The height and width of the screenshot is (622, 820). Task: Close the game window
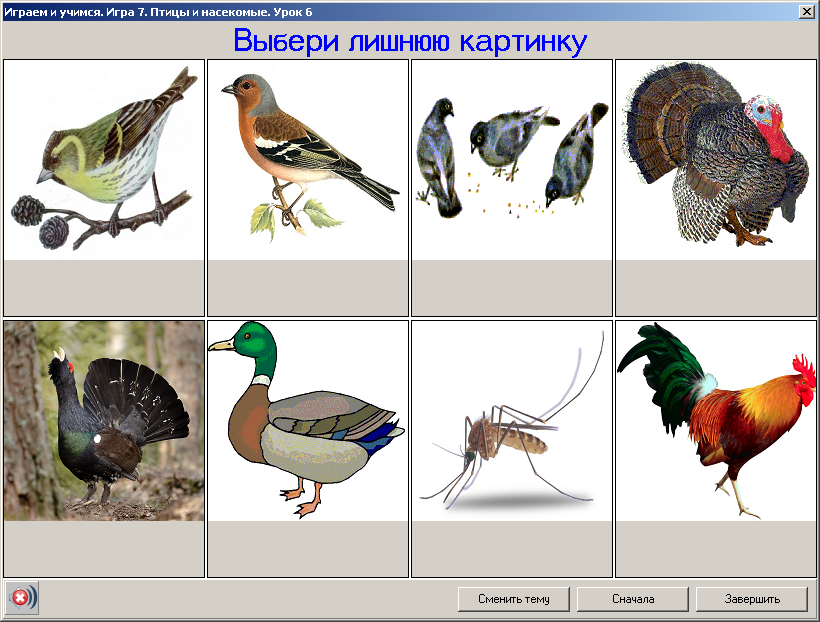pos(806,12)
